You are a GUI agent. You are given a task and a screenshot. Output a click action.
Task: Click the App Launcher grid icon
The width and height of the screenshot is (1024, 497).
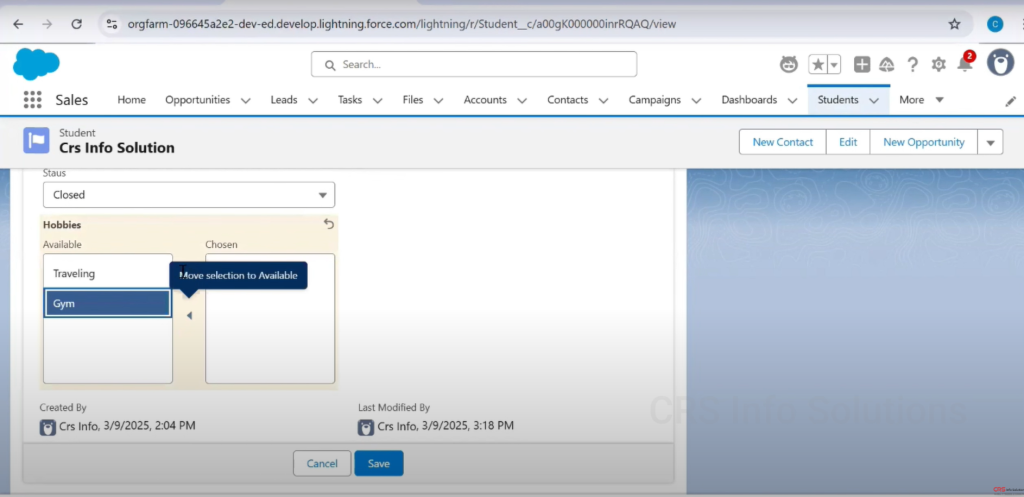(32, 100)
